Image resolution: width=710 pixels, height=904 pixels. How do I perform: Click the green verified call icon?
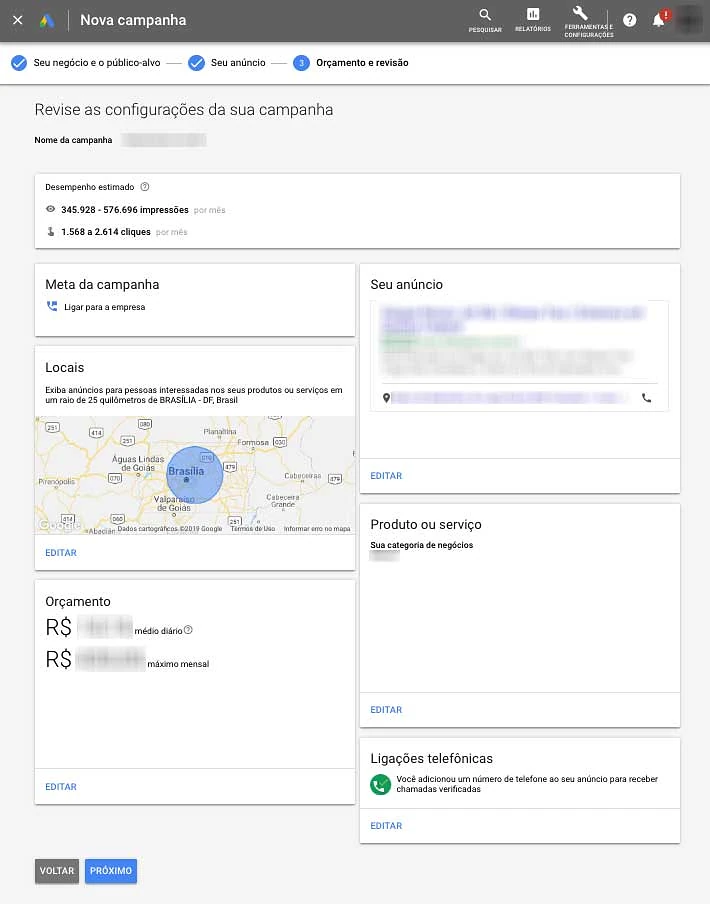tap(380, 784)
